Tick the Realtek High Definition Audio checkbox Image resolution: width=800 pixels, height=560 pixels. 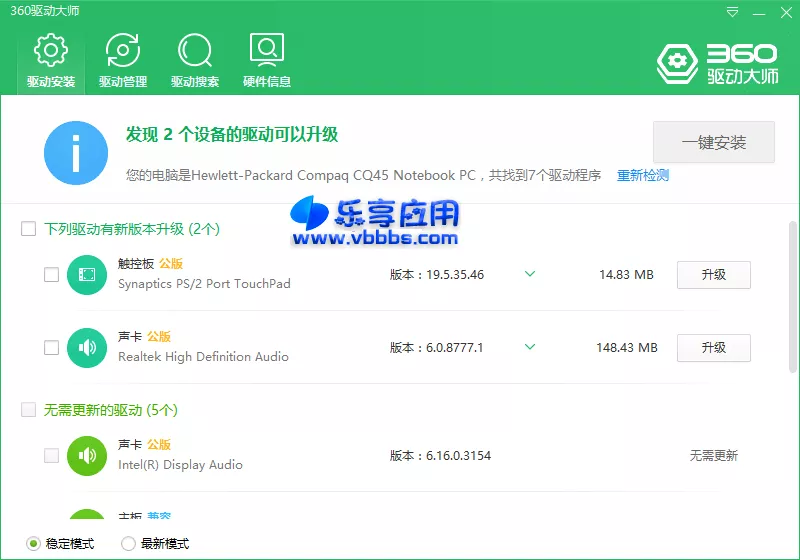pyautogui.click(x=52, y=348)
